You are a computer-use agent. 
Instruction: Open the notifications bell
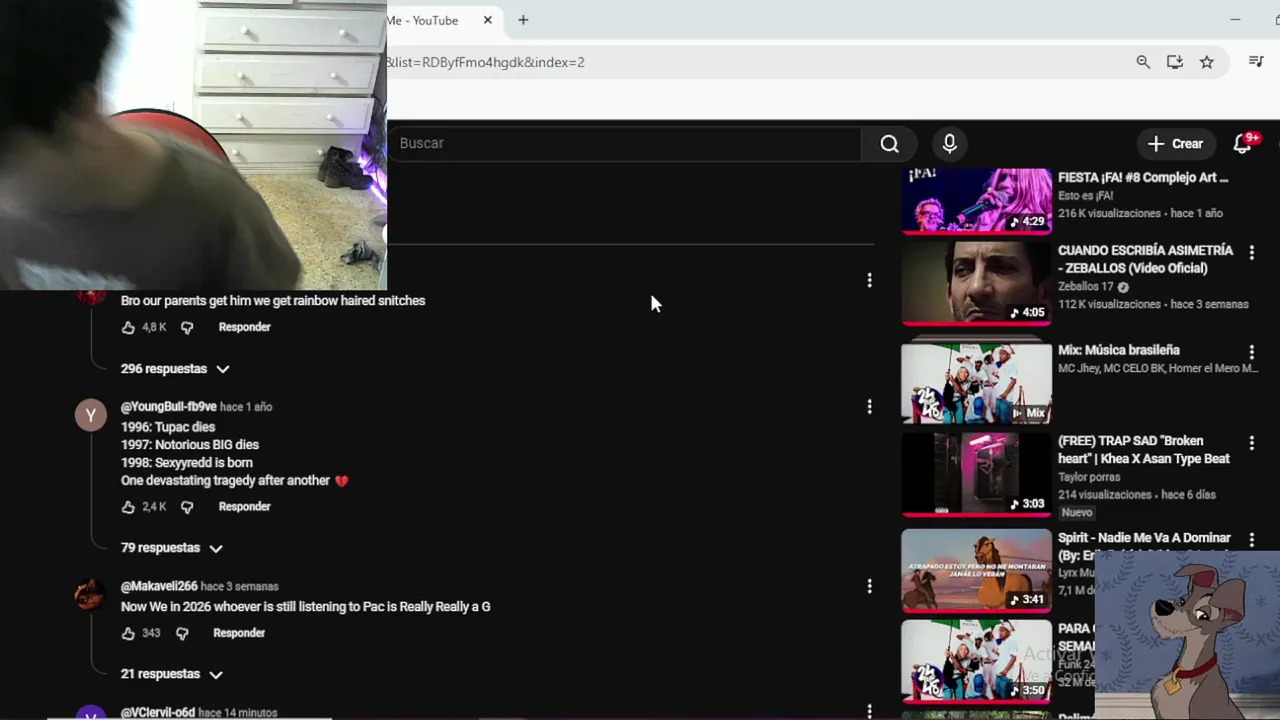[1243, 144]
